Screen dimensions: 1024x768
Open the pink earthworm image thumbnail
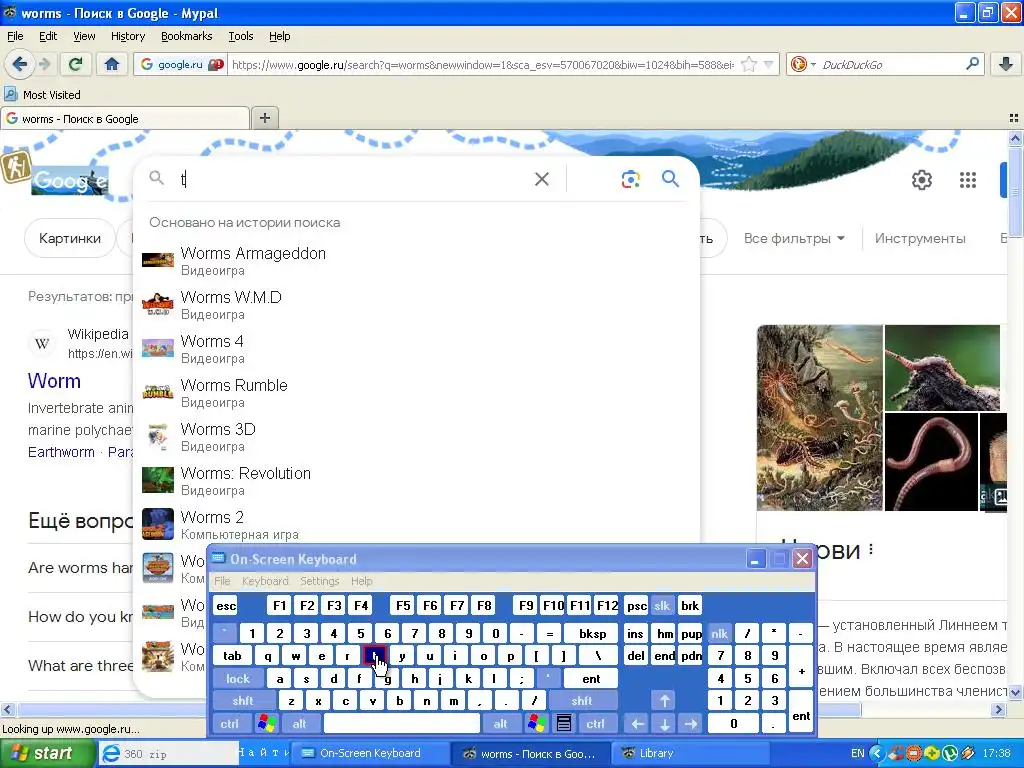tap(931, 461)
